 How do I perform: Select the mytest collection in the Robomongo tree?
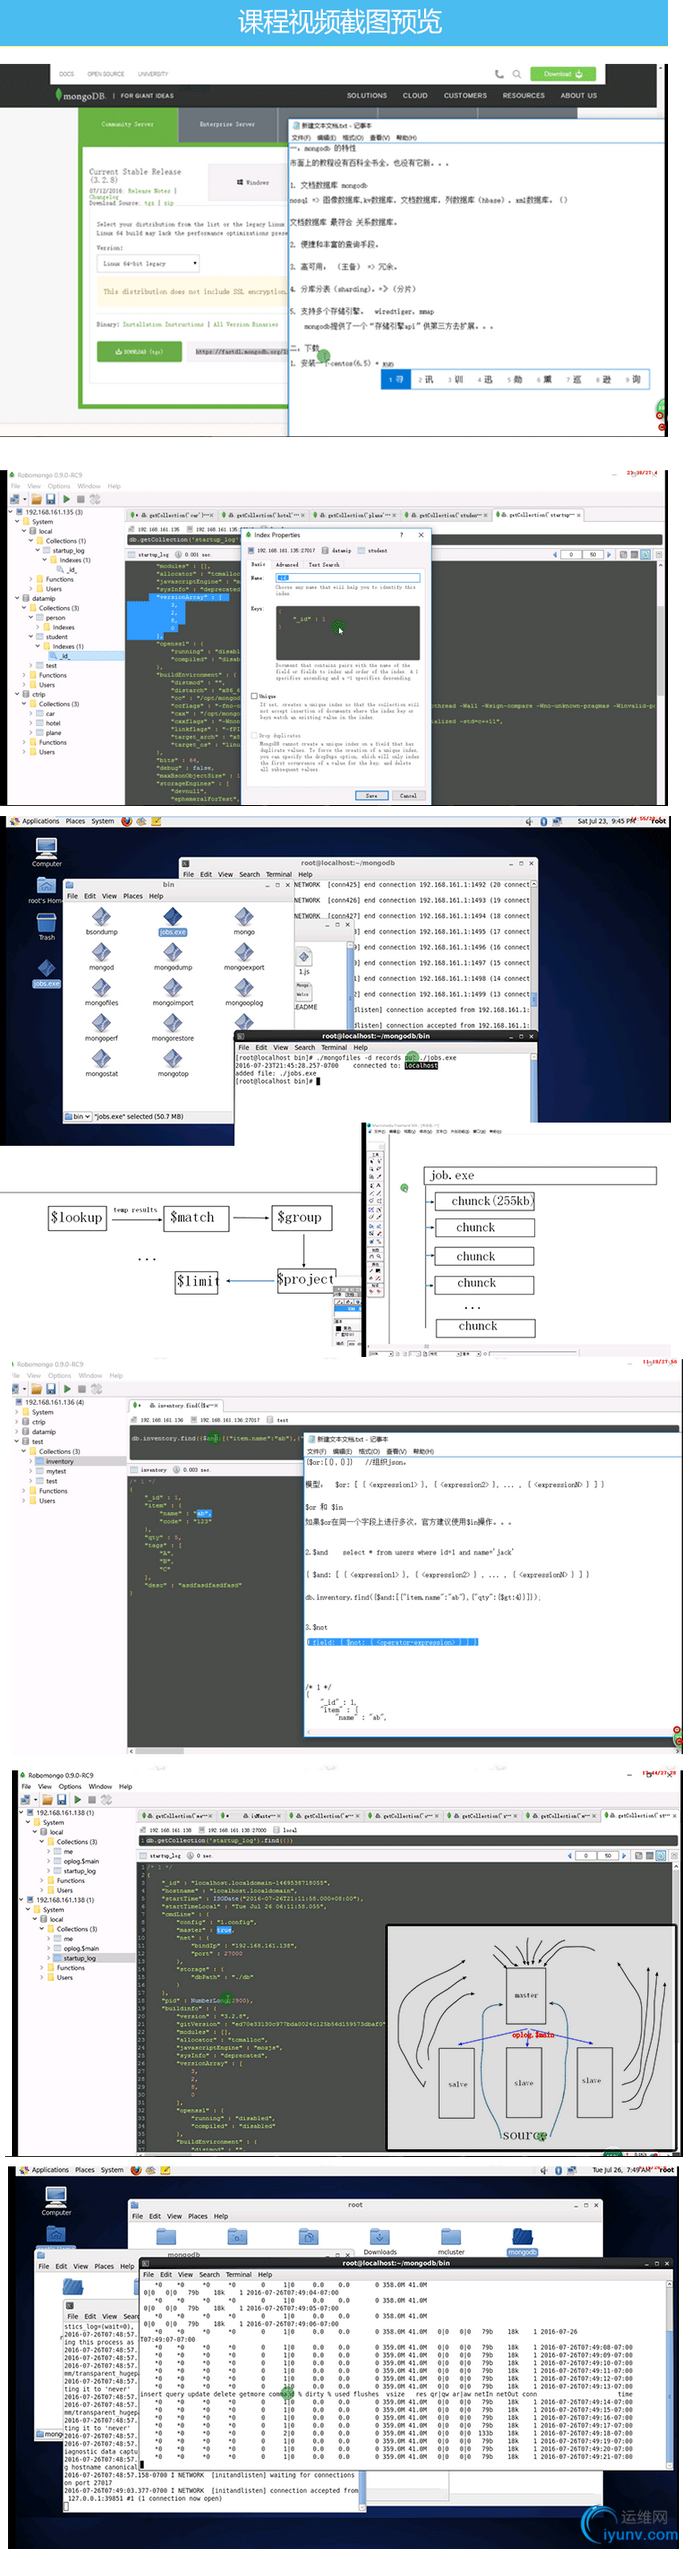(x=56, y=1471)
